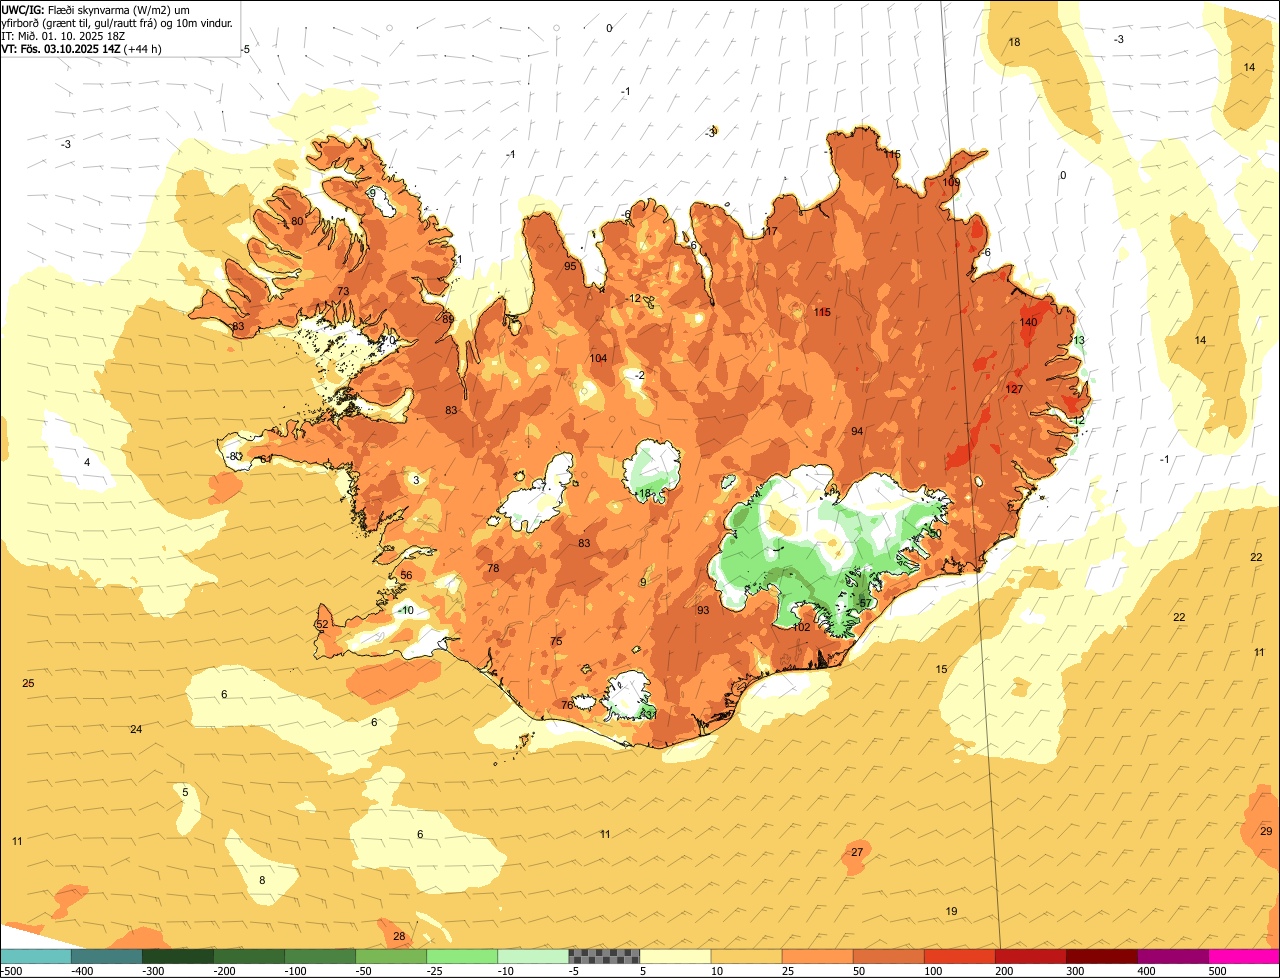Click the 140 heat flux value in East Iceland
Image resolution: width=1280 pixels, height=978 pixels.
[x=1028, y=322]
